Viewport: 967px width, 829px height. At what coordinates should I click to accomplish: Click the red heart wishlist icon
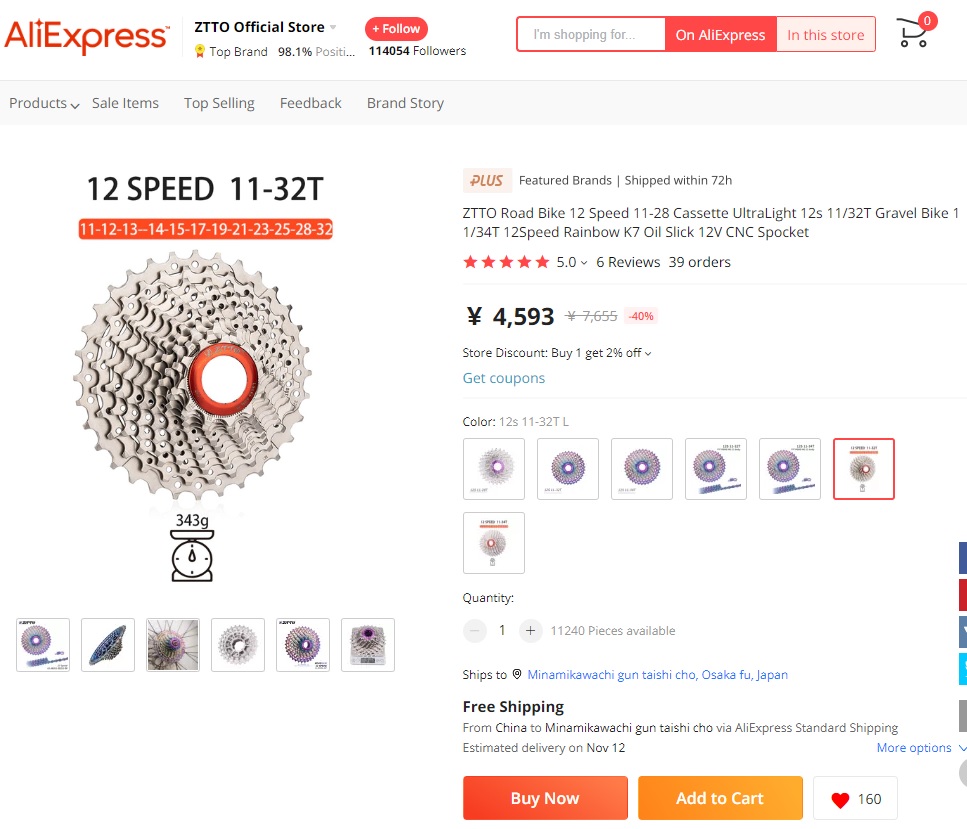point(840,798)
